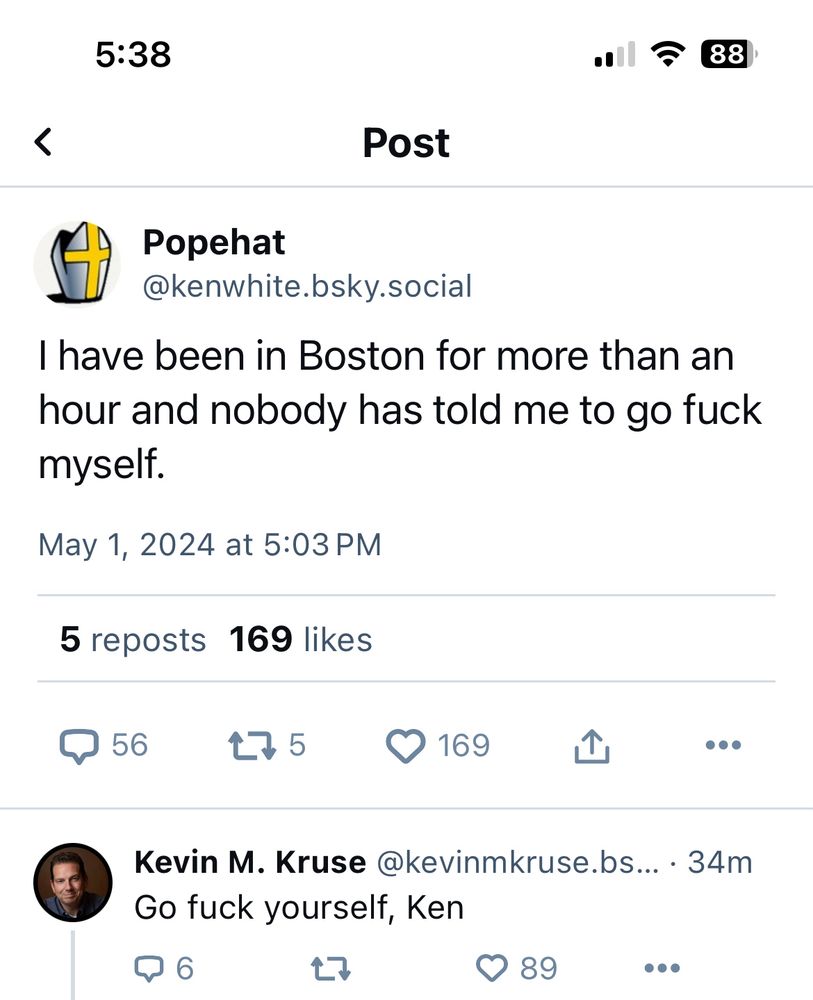Share Popehat's post using share icon
813x1000 pixels.
[591, 745]
